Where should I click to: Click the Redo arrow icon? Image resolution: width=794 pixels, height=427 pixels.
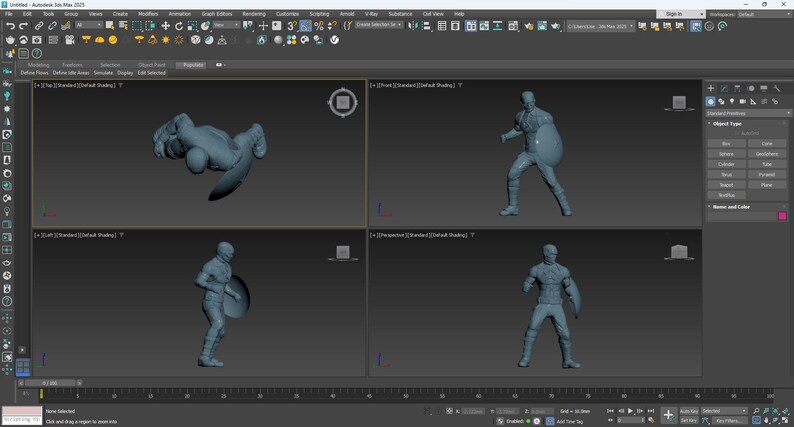(23, 25)
